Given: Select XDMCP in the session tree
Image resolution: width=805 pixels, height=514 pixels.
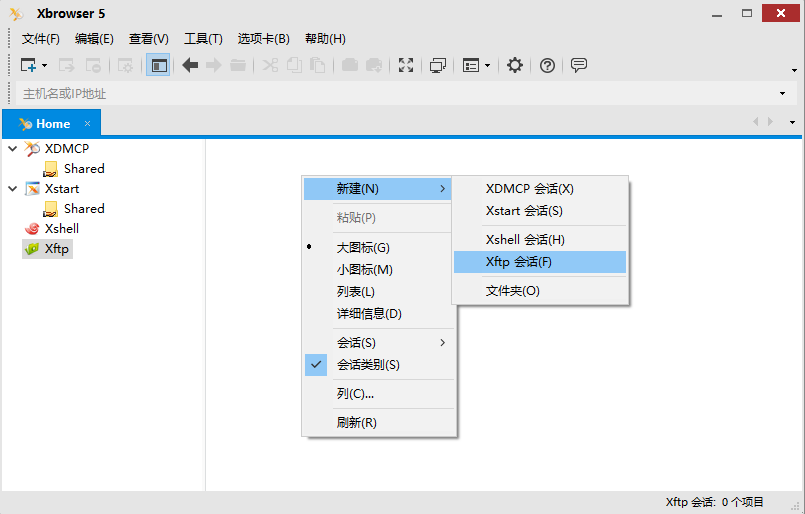Looking at the screenshot, I should pyautogui.click(x=67, y=148).
